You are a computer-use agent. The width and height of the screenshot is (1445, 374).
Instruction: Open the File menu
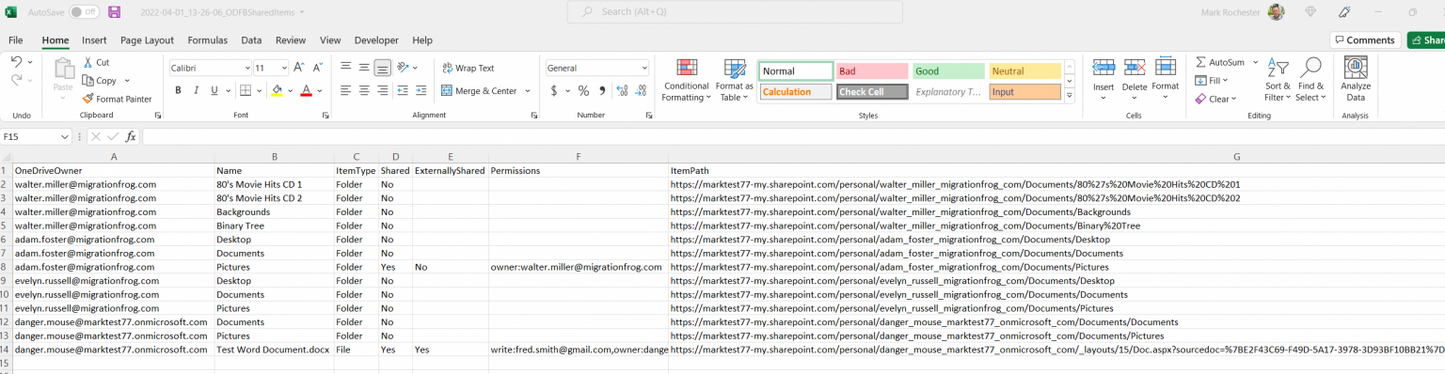tap(16, 40)
